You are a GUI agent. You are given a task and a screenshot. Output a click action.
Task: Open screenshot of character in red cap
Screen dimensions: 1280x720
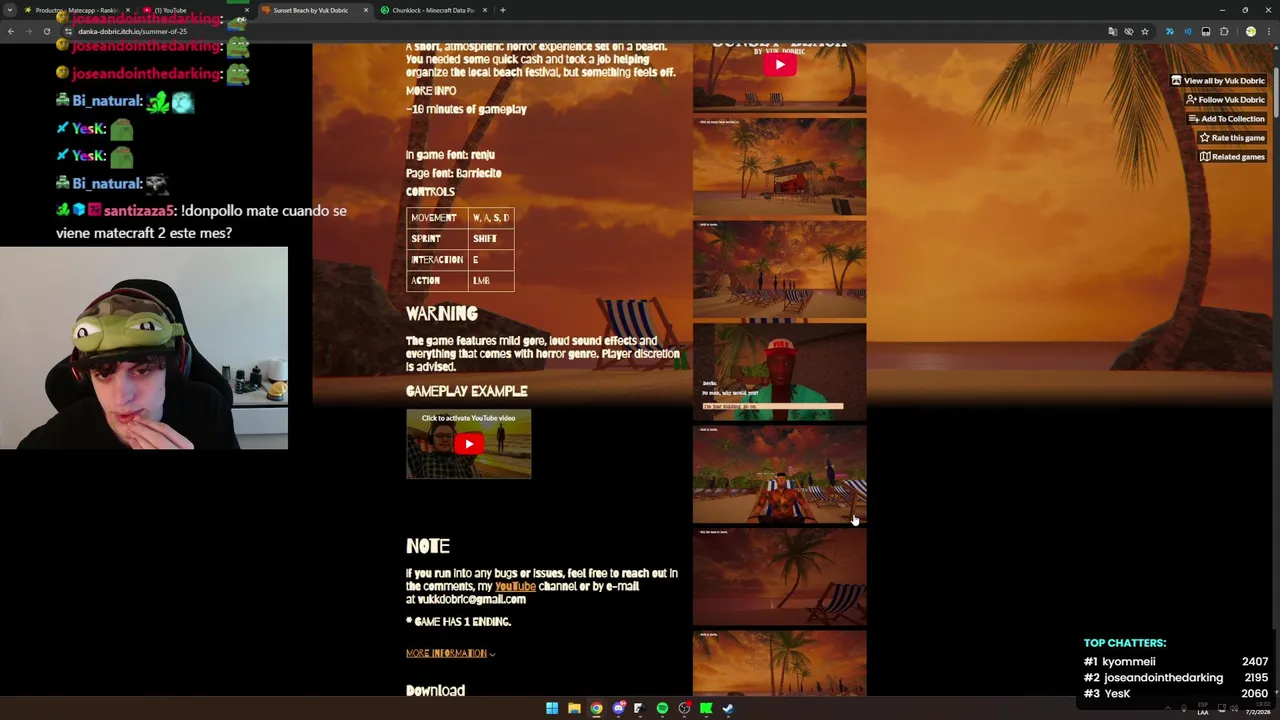tap(779, 371)
